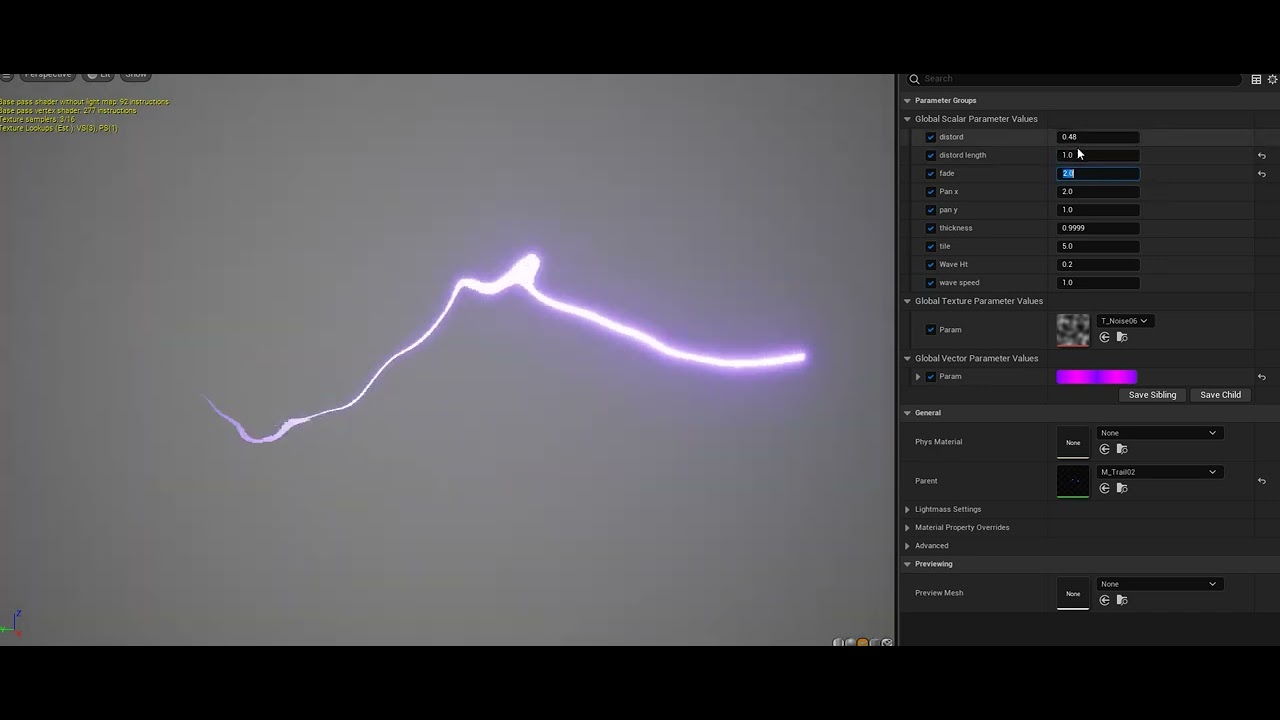This screenshot has height=720, width=1280.
Task: Use selected asset for the T_Noise06 texture
Action: 1105,337
